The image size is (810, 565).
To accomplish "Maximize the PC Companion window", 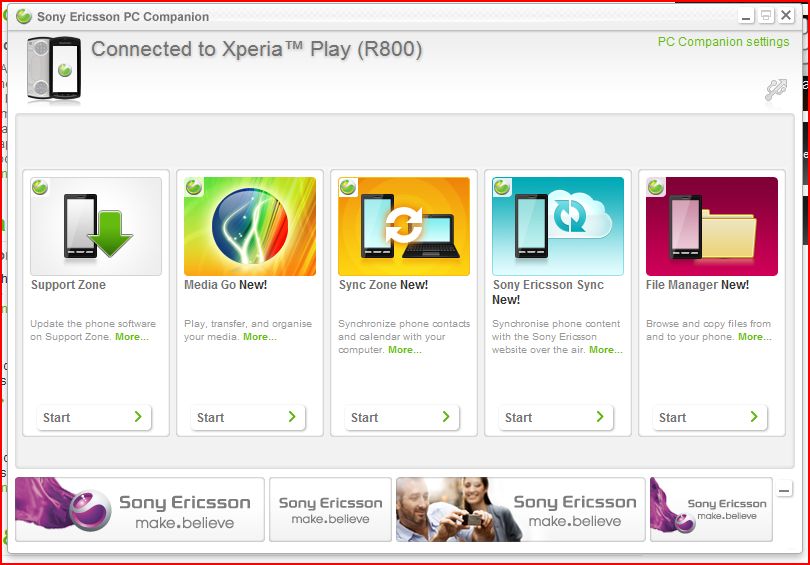I will [766, 16].
